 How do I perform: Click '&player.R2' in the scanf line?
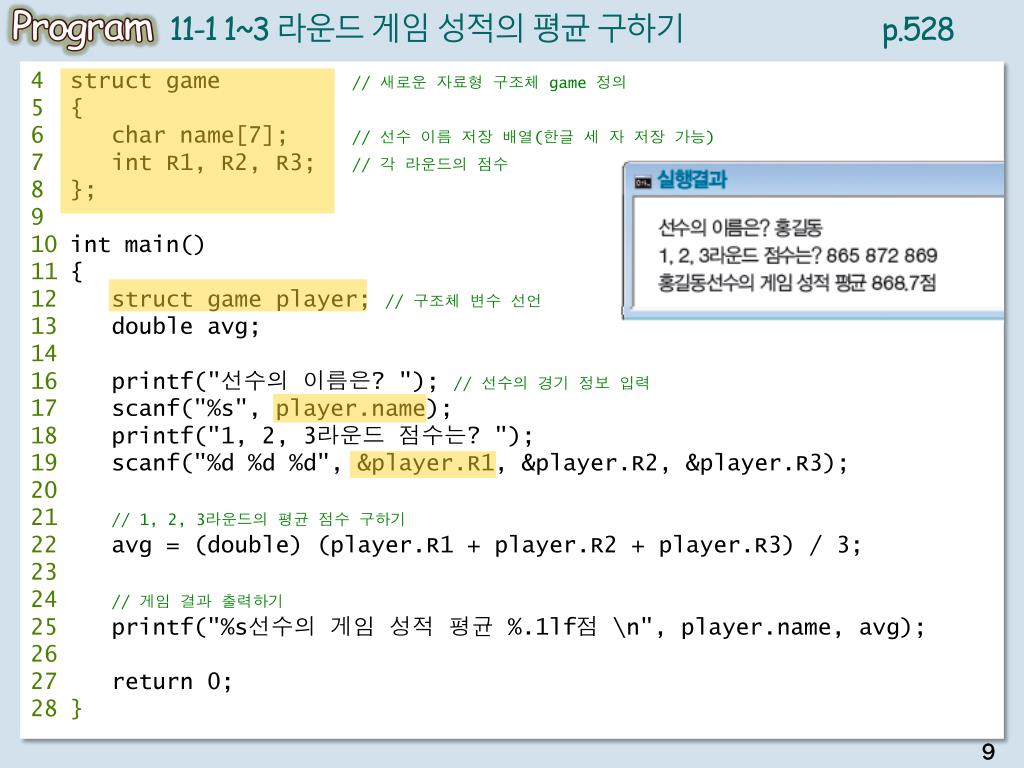(x=589, y=463)
